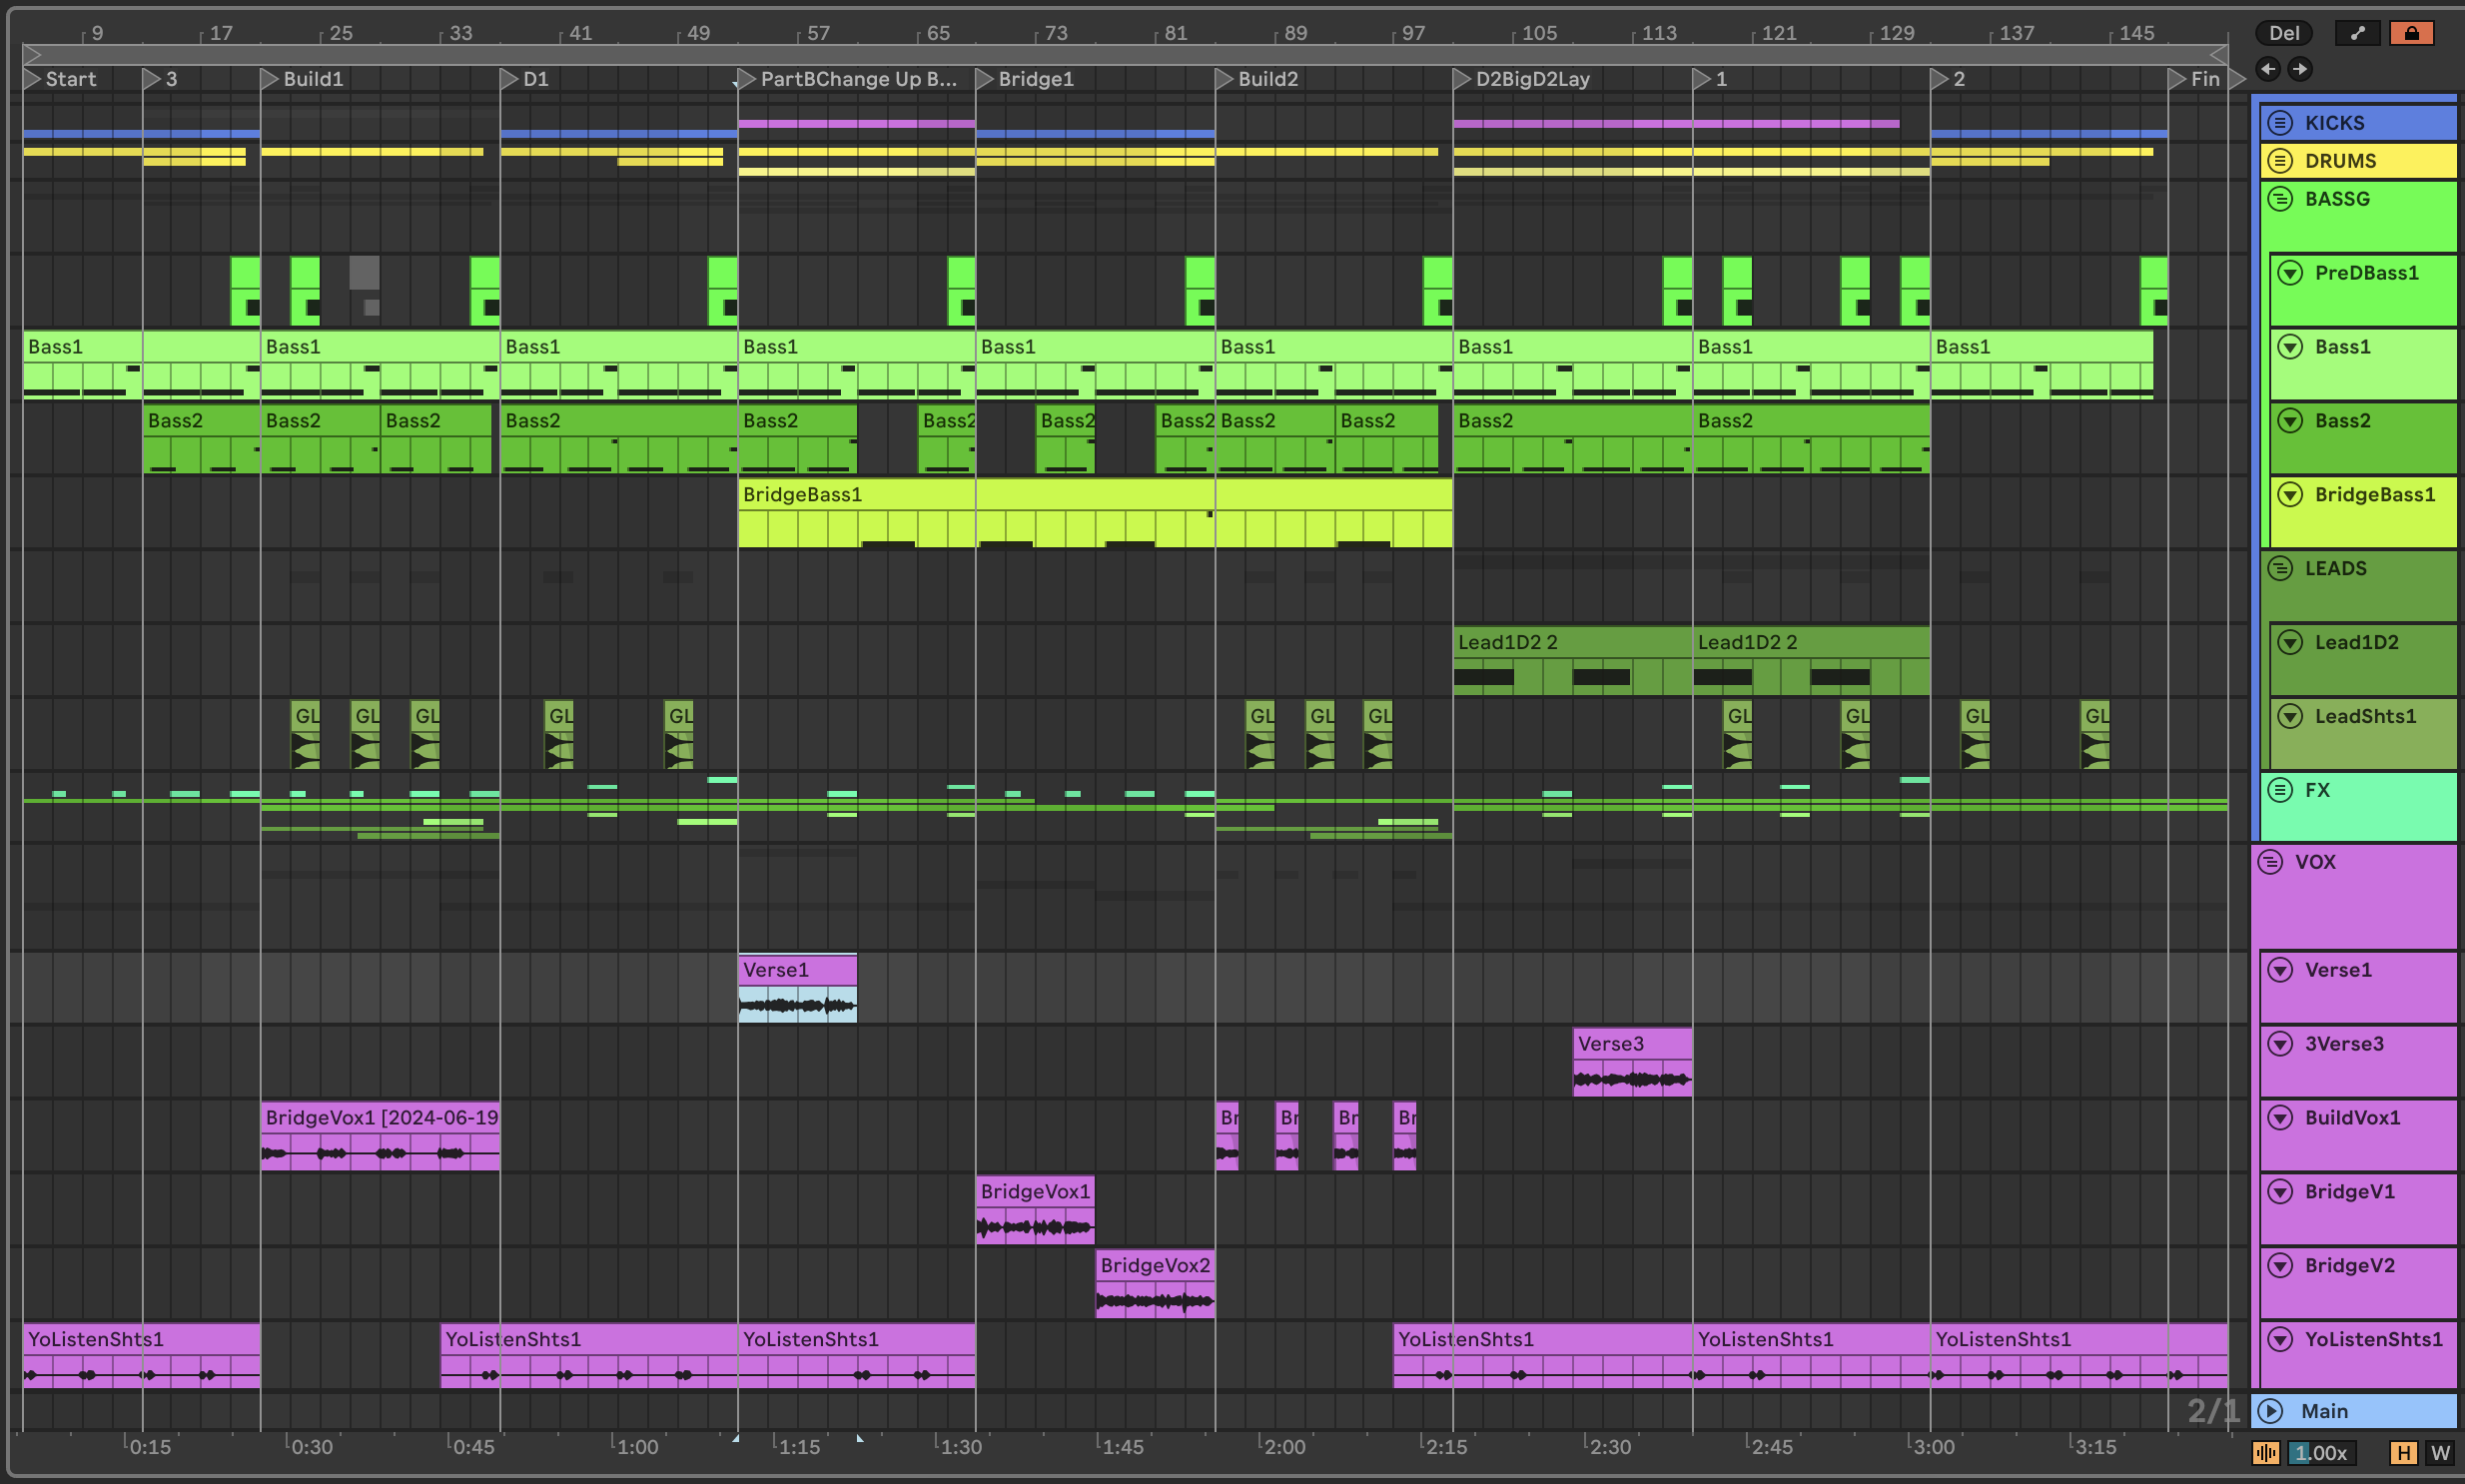The height and width of the screenshot is (1484, 2465).
Task: Adjust the 1.00x zoom value control
Action: click(2320, 1453)
